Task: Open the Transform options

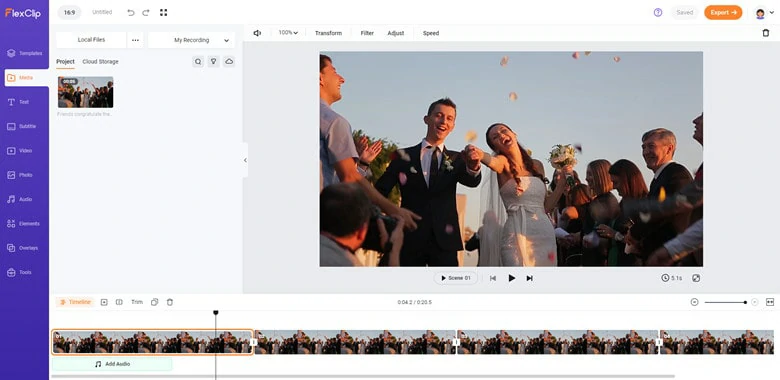Action: pos(328,33)
